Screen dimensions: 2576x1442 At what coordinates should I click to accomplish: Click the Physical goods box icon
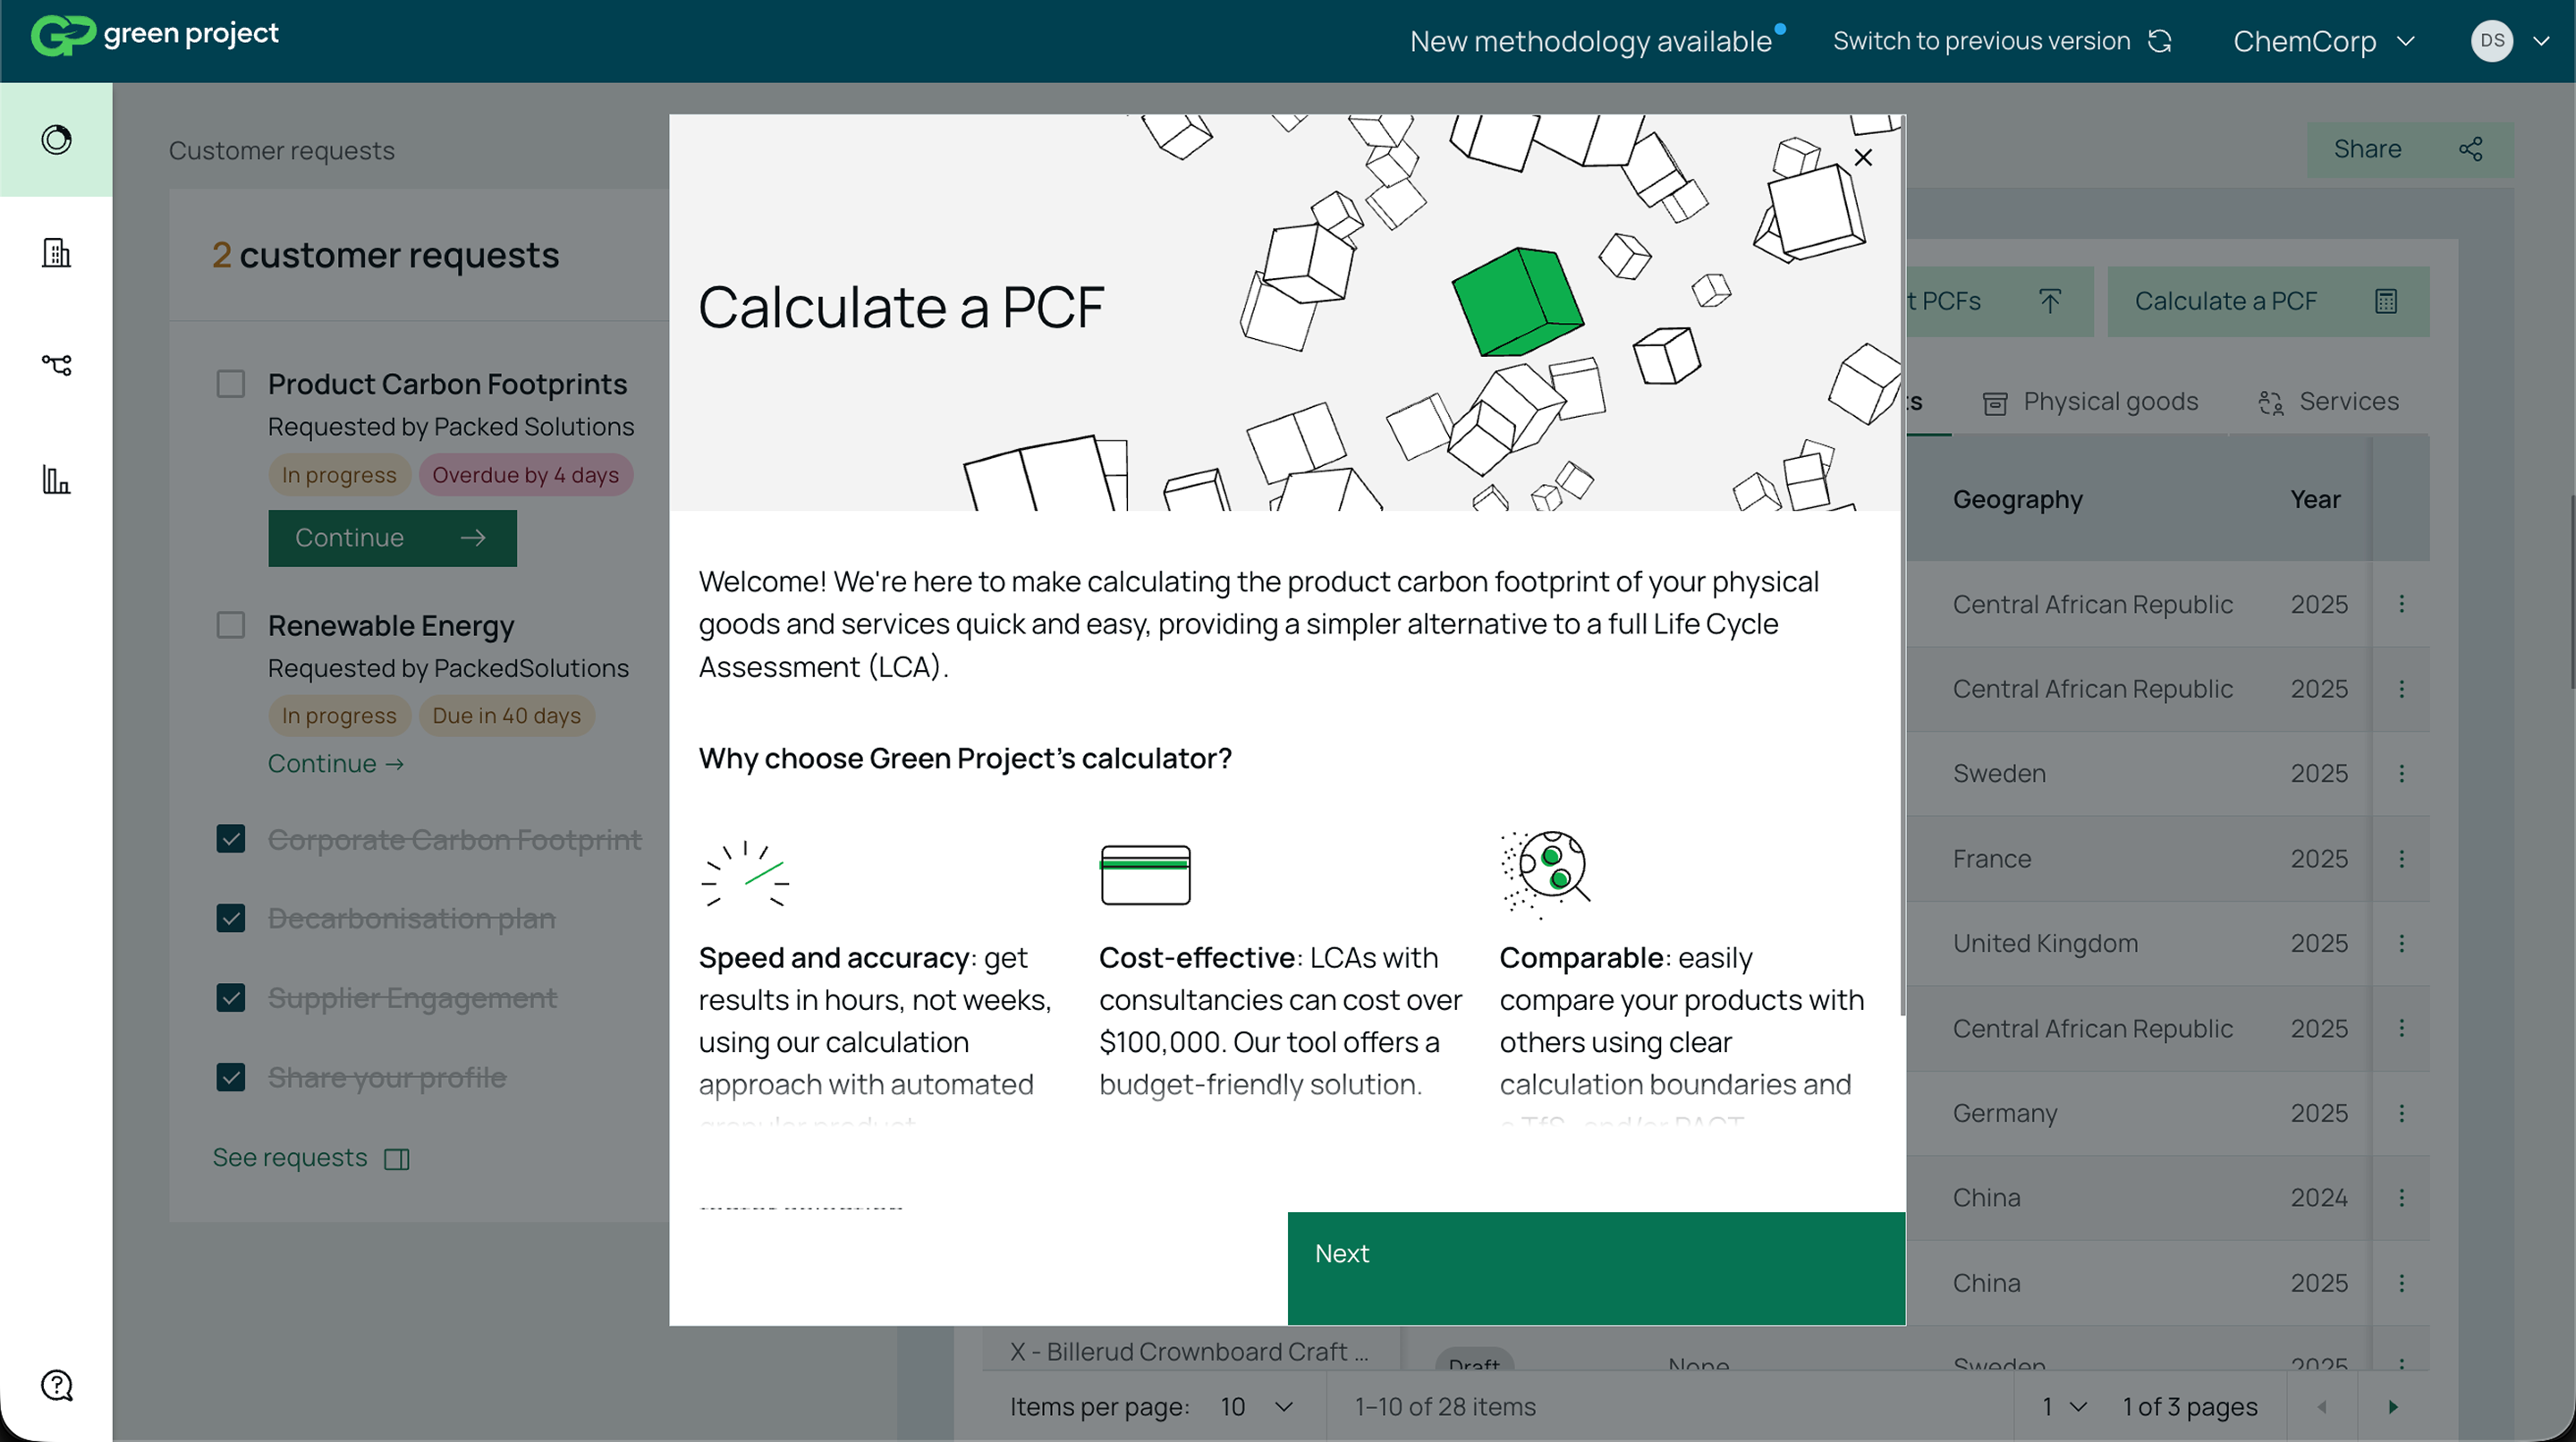coord(1995,403)
